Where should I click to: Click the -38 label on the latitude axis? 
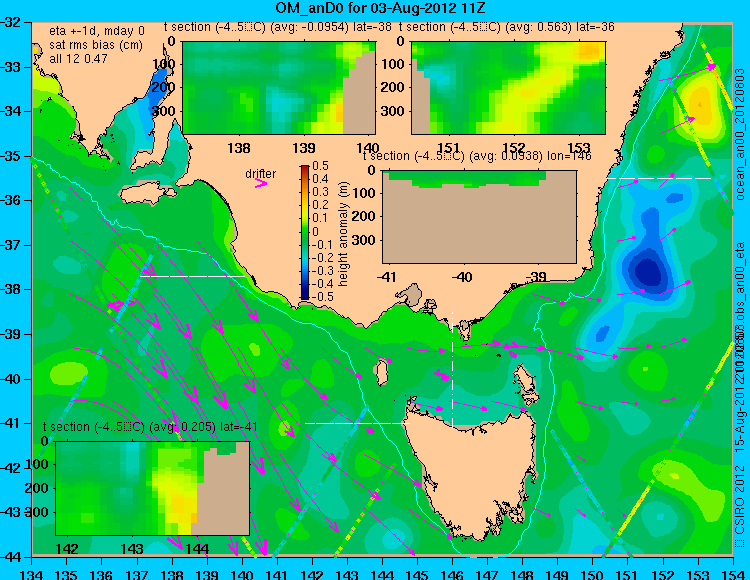(x=10, y=289)
